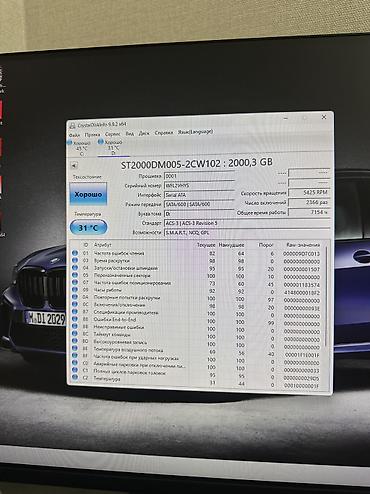
Task: Click status icon for Запуски/остановки шпинделя
Action: pos(75,268)
